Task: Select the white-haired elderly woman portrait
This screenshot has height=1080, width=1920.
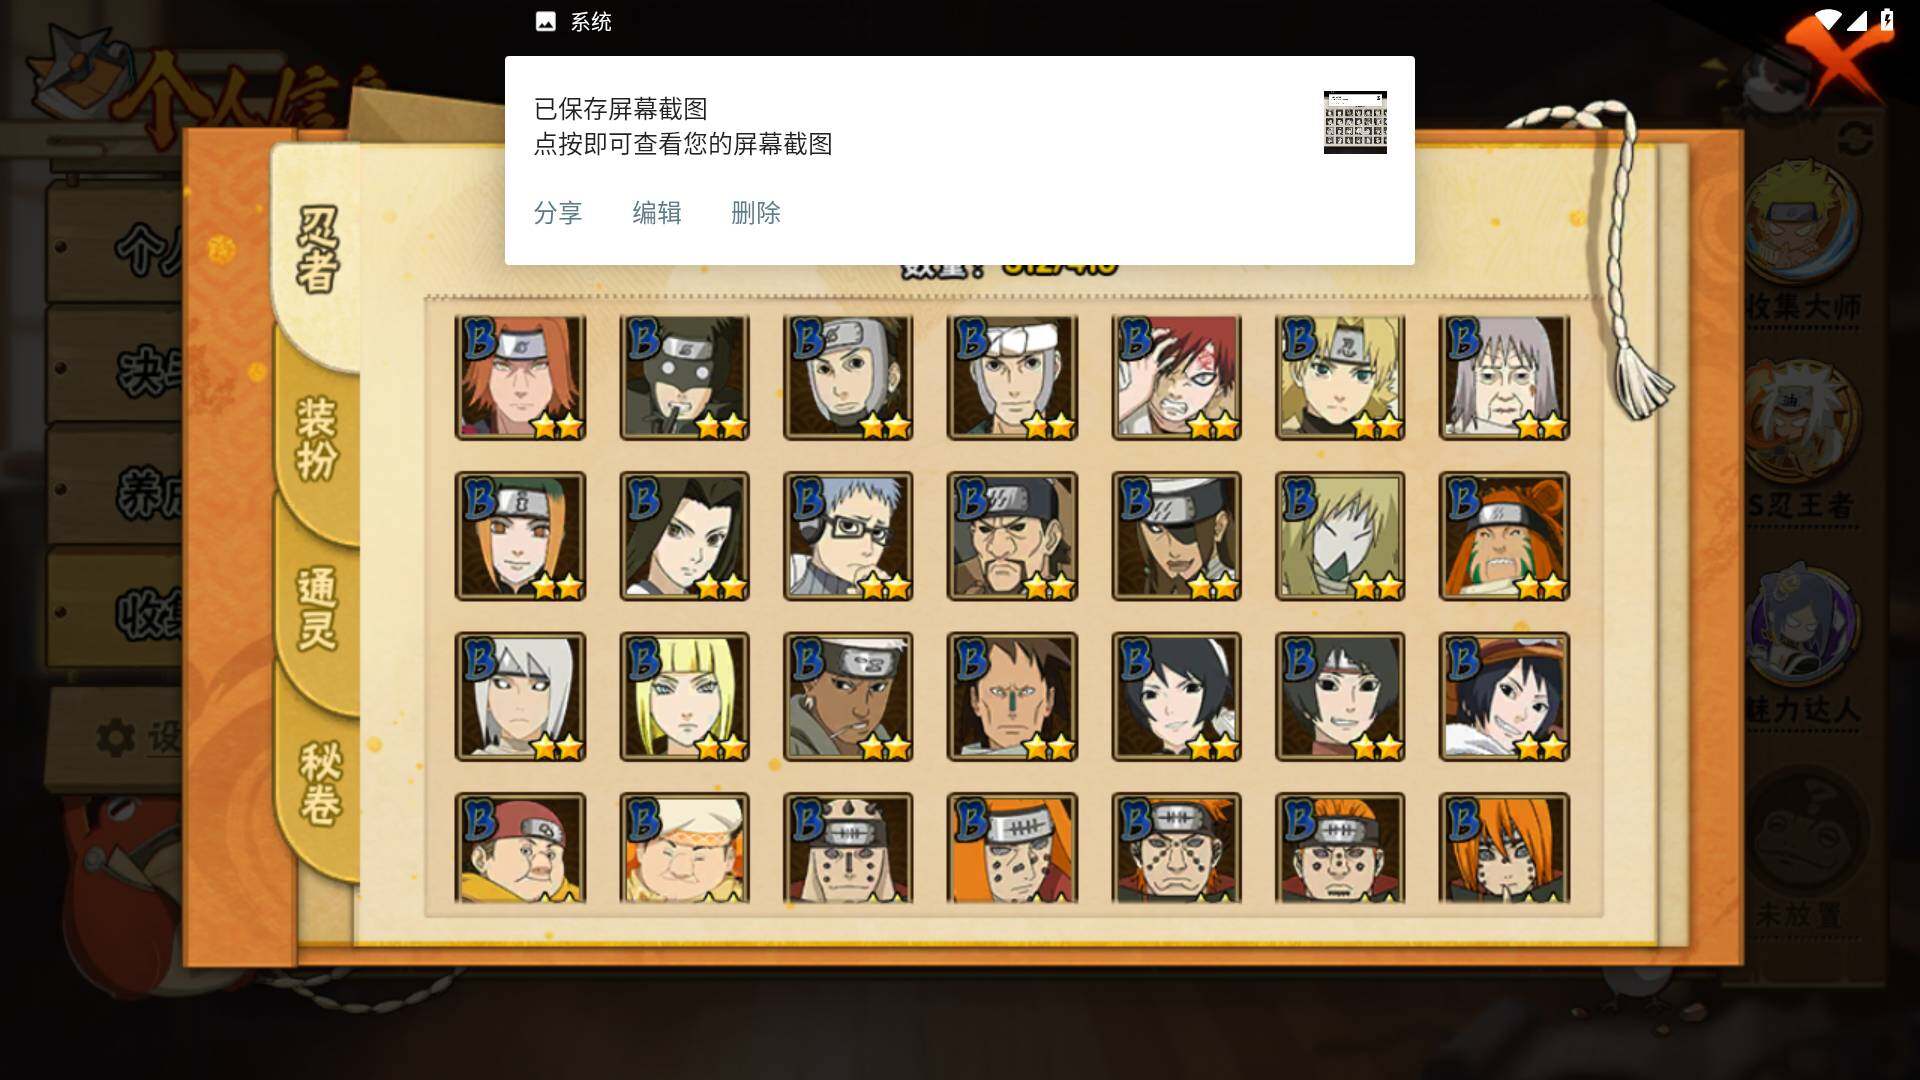Action: point(1504,378)
